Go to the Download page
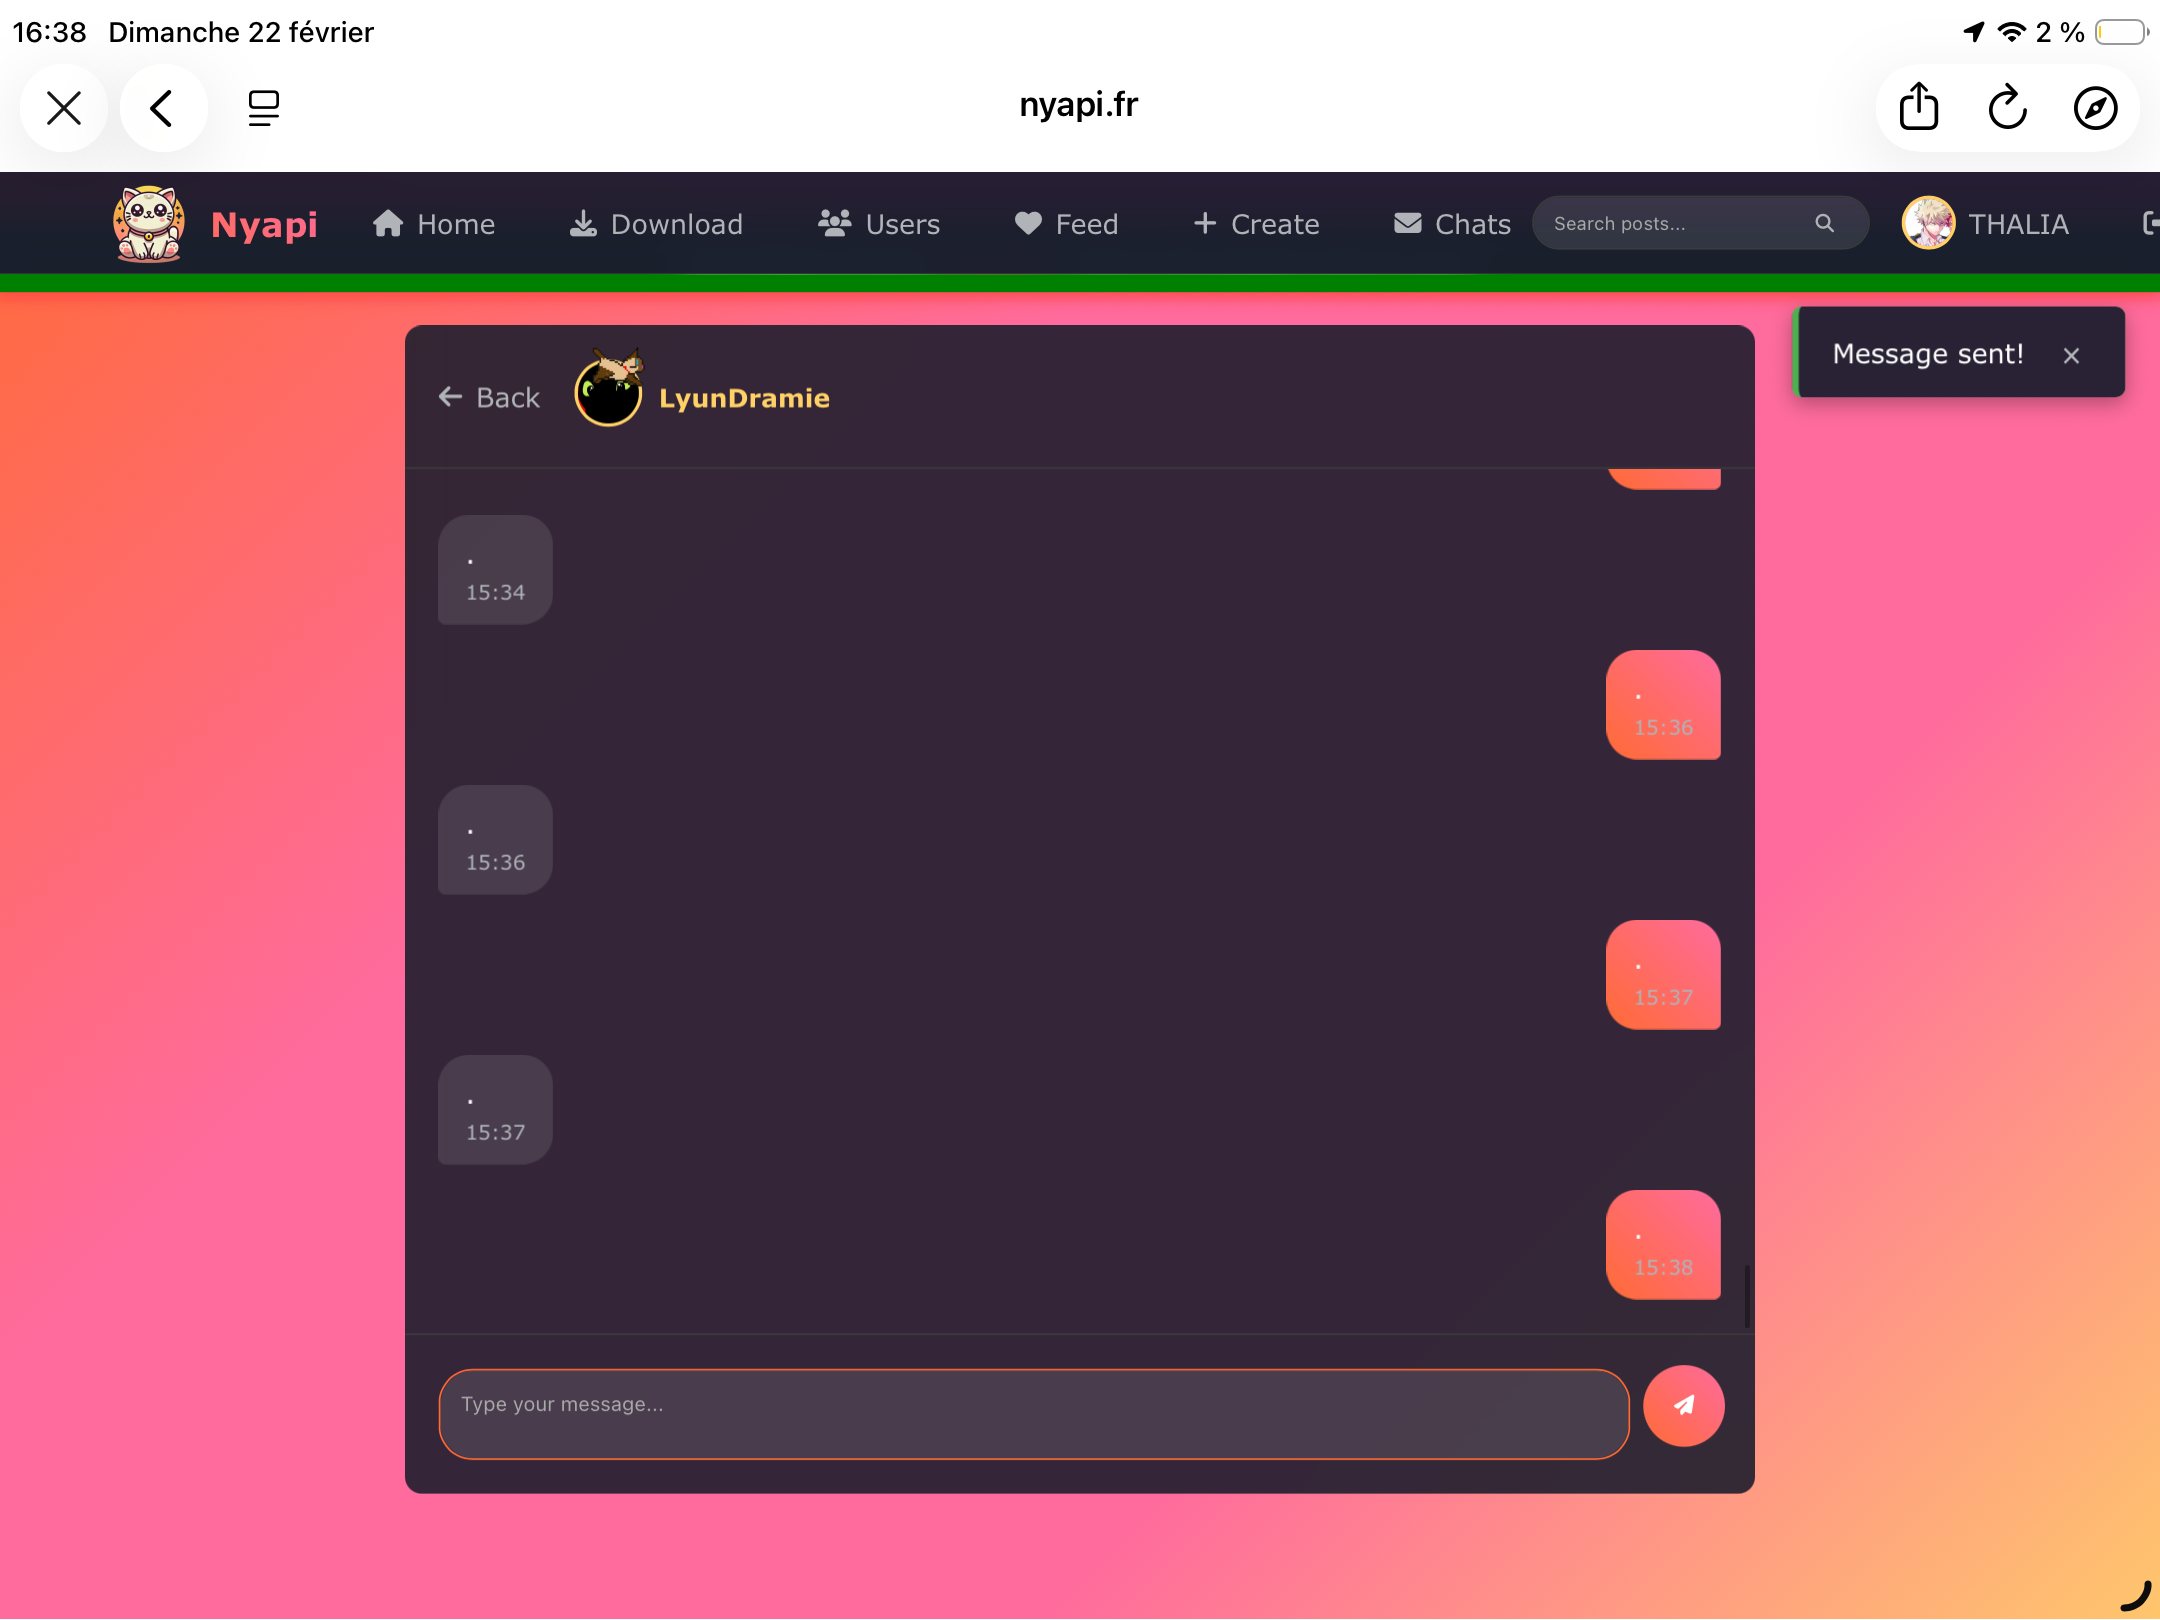Image resolution: width=2160 pixels, height=1620 pixels. pos(656,223)
